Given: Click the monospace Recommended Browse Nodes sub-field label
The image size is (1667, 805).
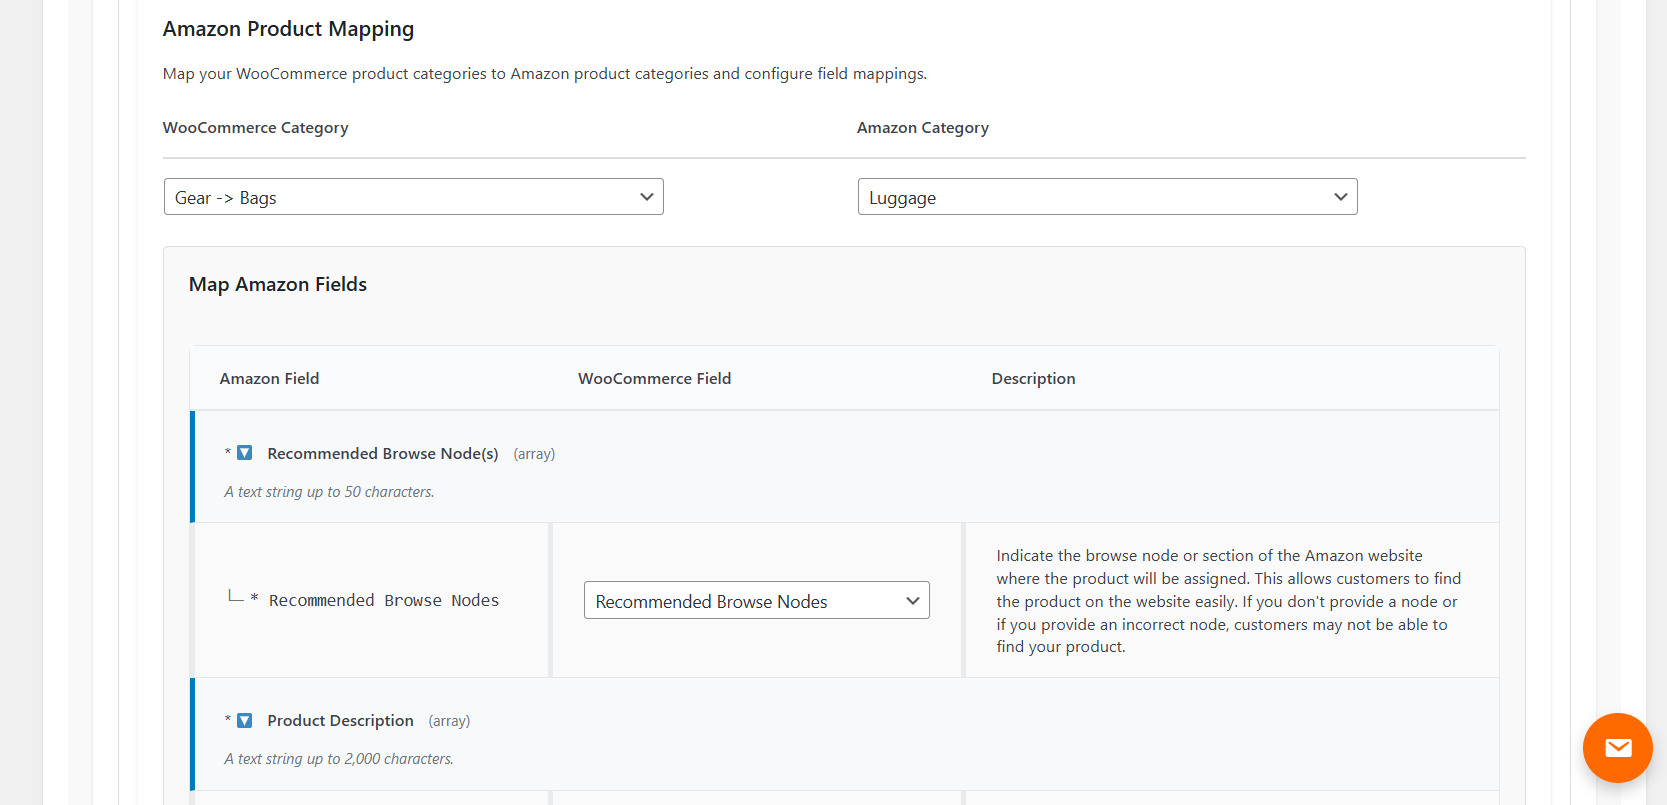Looking at the screenshot, I should tap(384, 600).
